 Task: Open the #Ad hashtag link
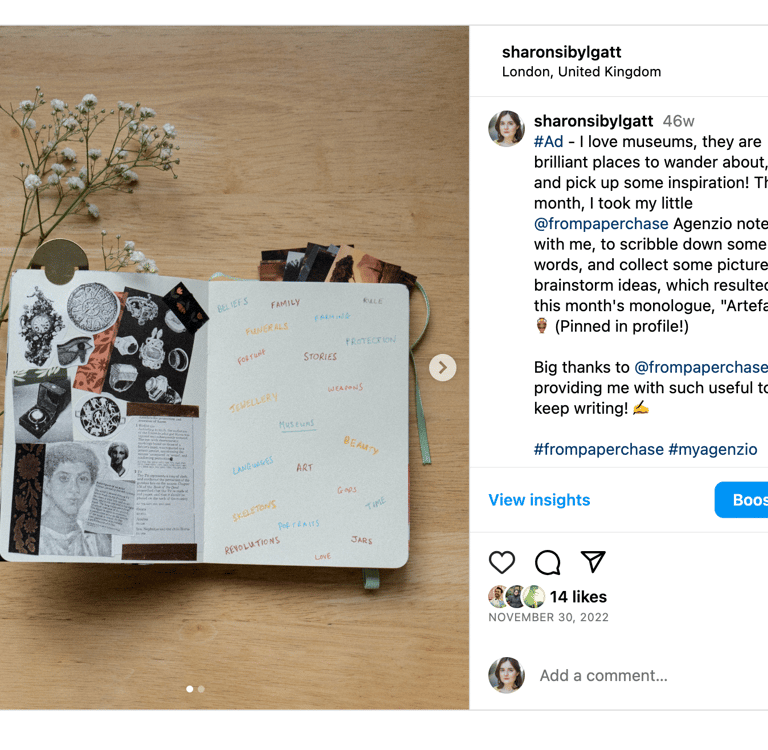(x=548, y=142)
